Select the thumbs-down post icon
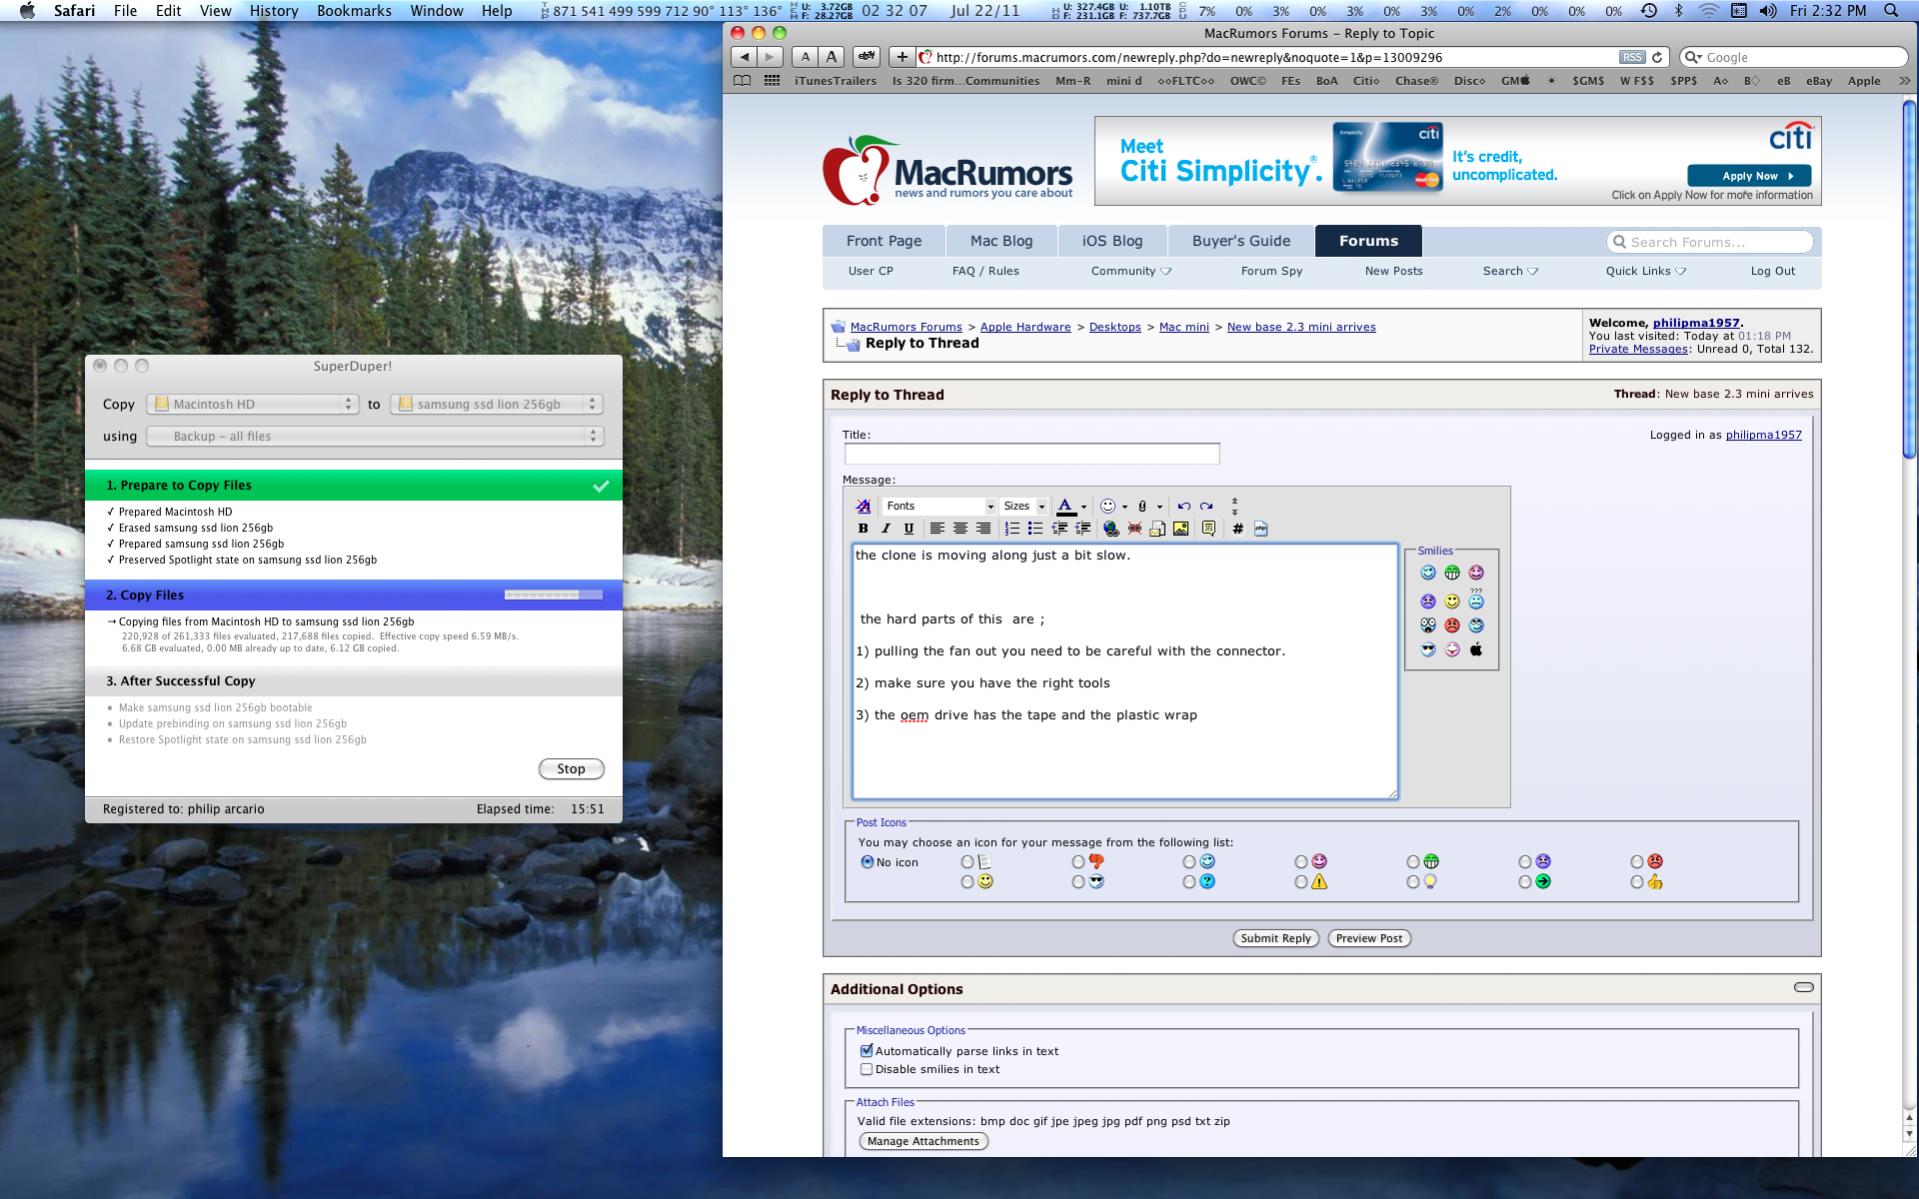Image resolution: width=1919 pixels, height=1199 pixels. point(1078,862)
